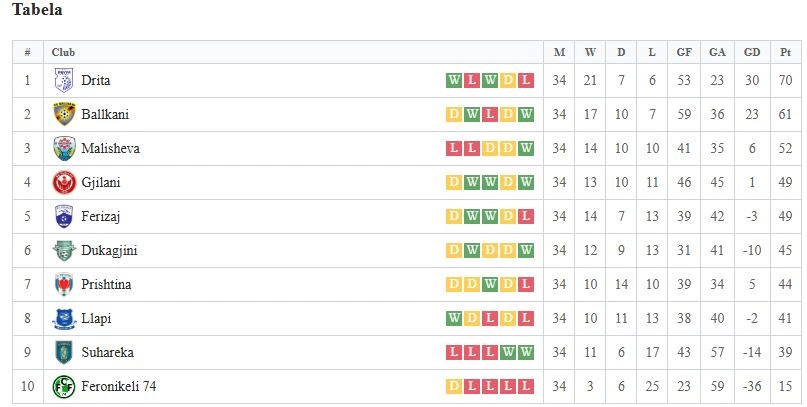The image size is (807, 407).
Task: Click the Suhareka club crest icon
Action: click(64, 352)
